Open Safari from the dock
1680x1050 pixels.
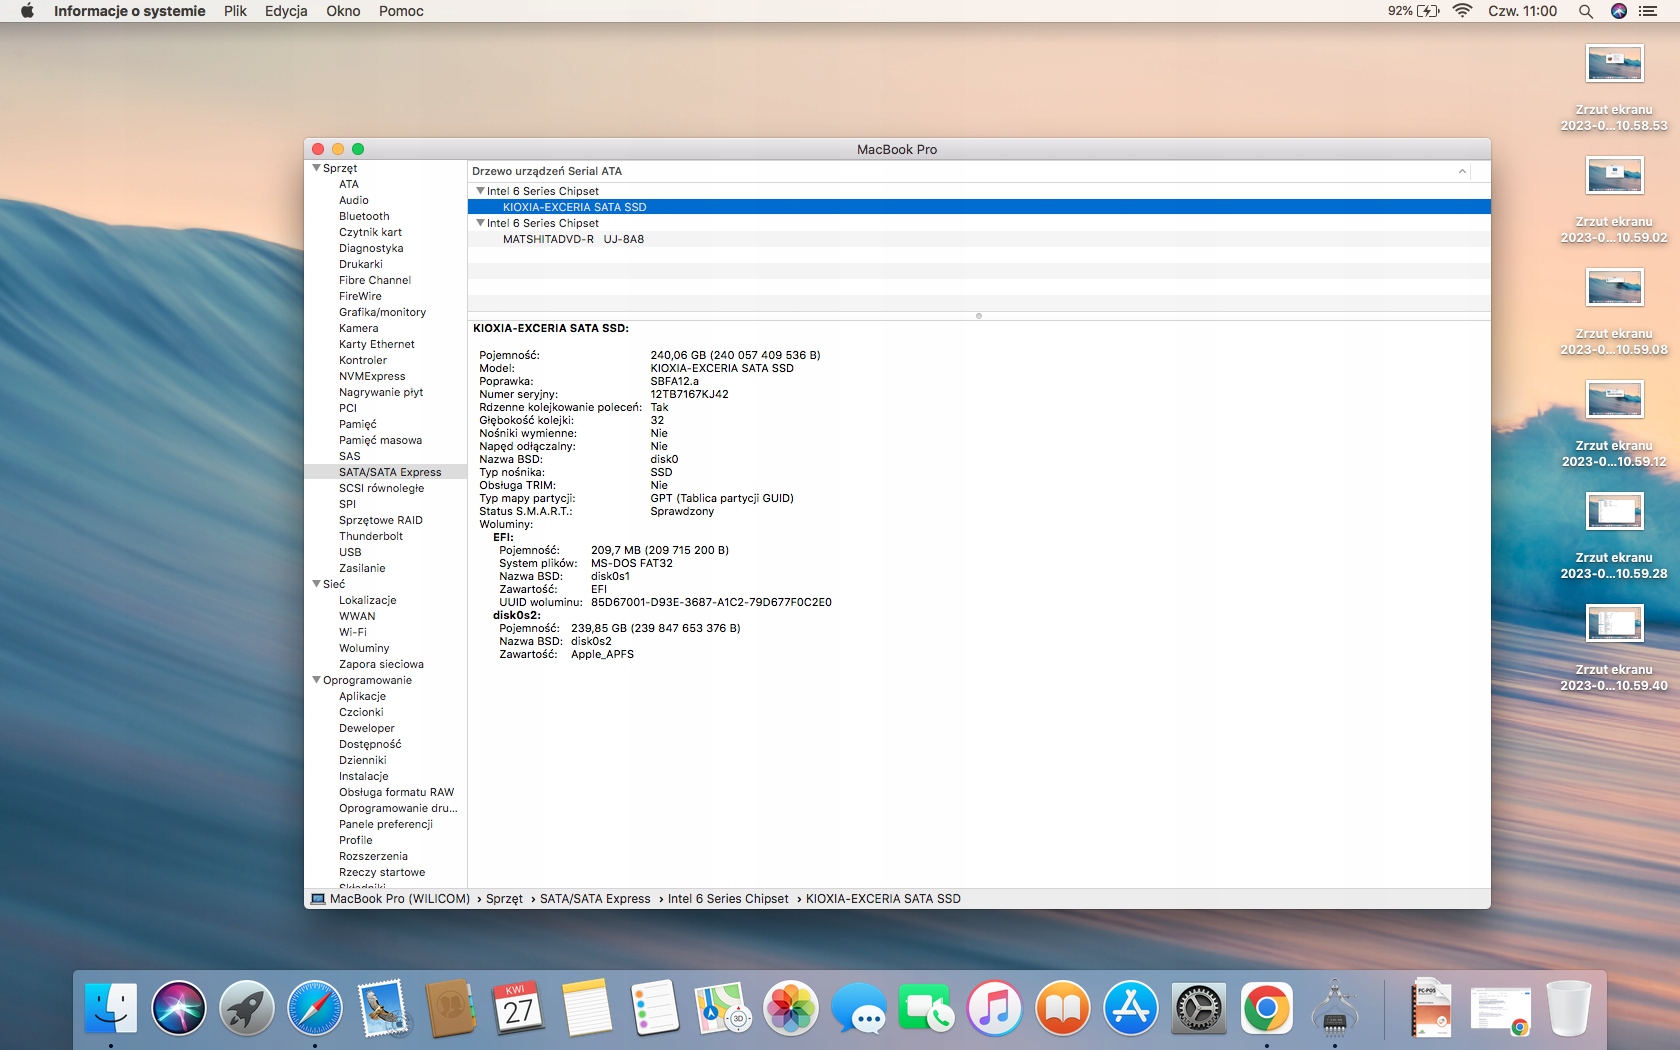(x=314, y=1008)
